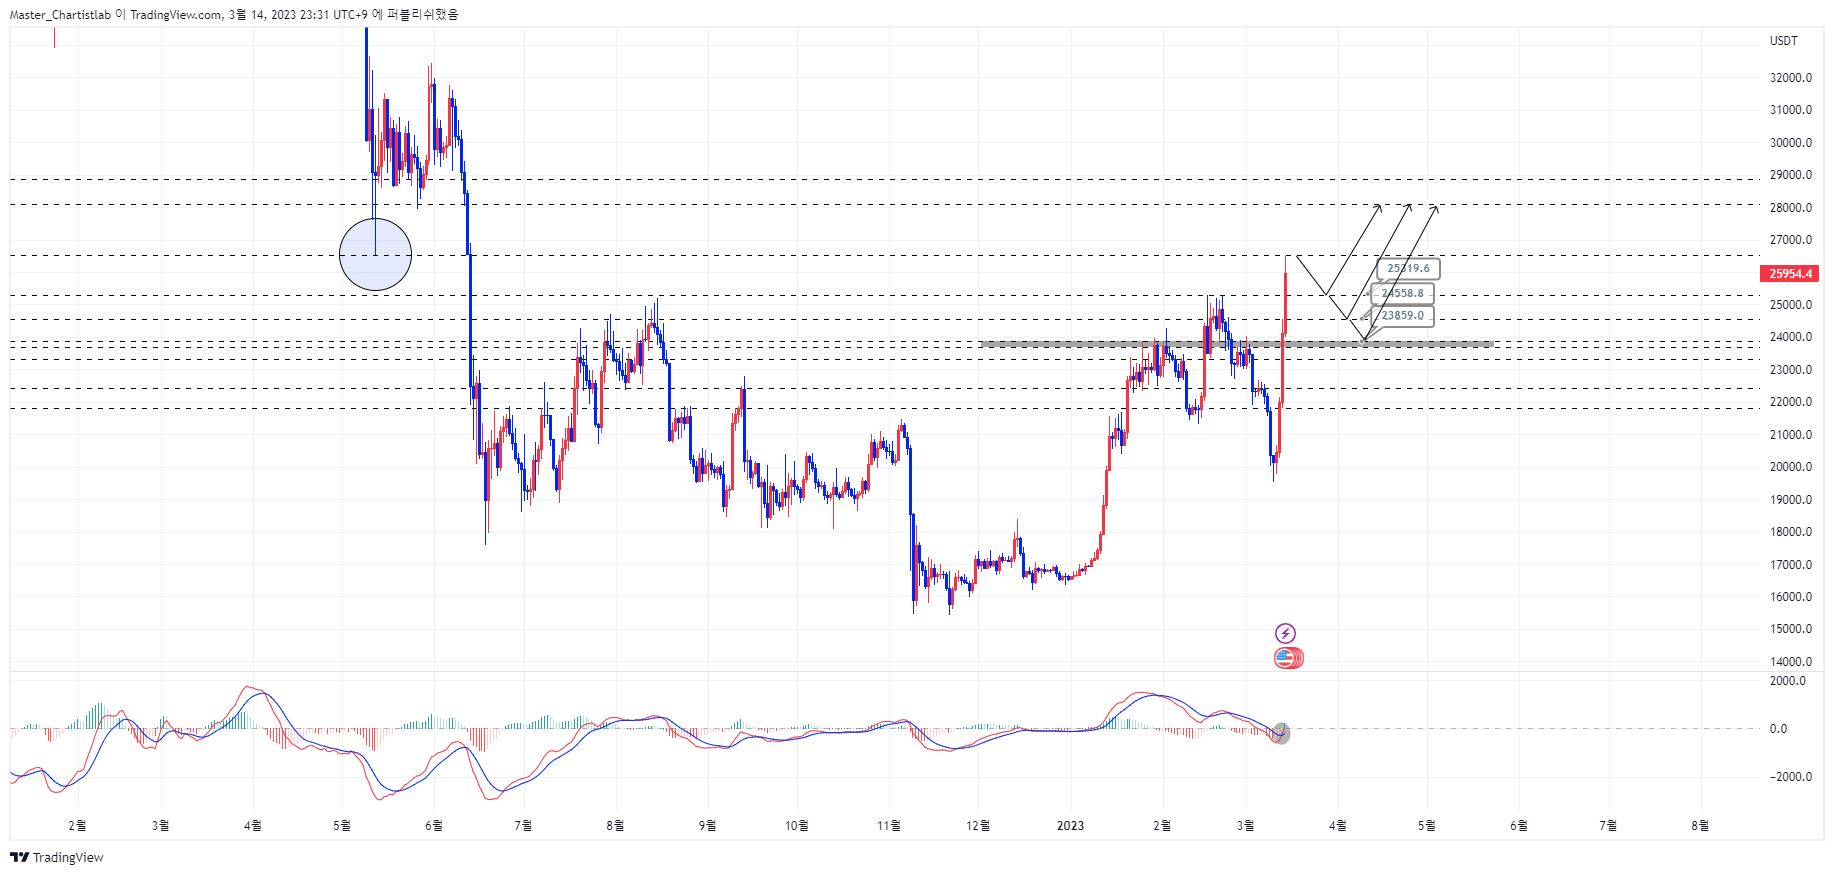
Task: Click the TradingView logo at bottom left
Action: (57, 857)
